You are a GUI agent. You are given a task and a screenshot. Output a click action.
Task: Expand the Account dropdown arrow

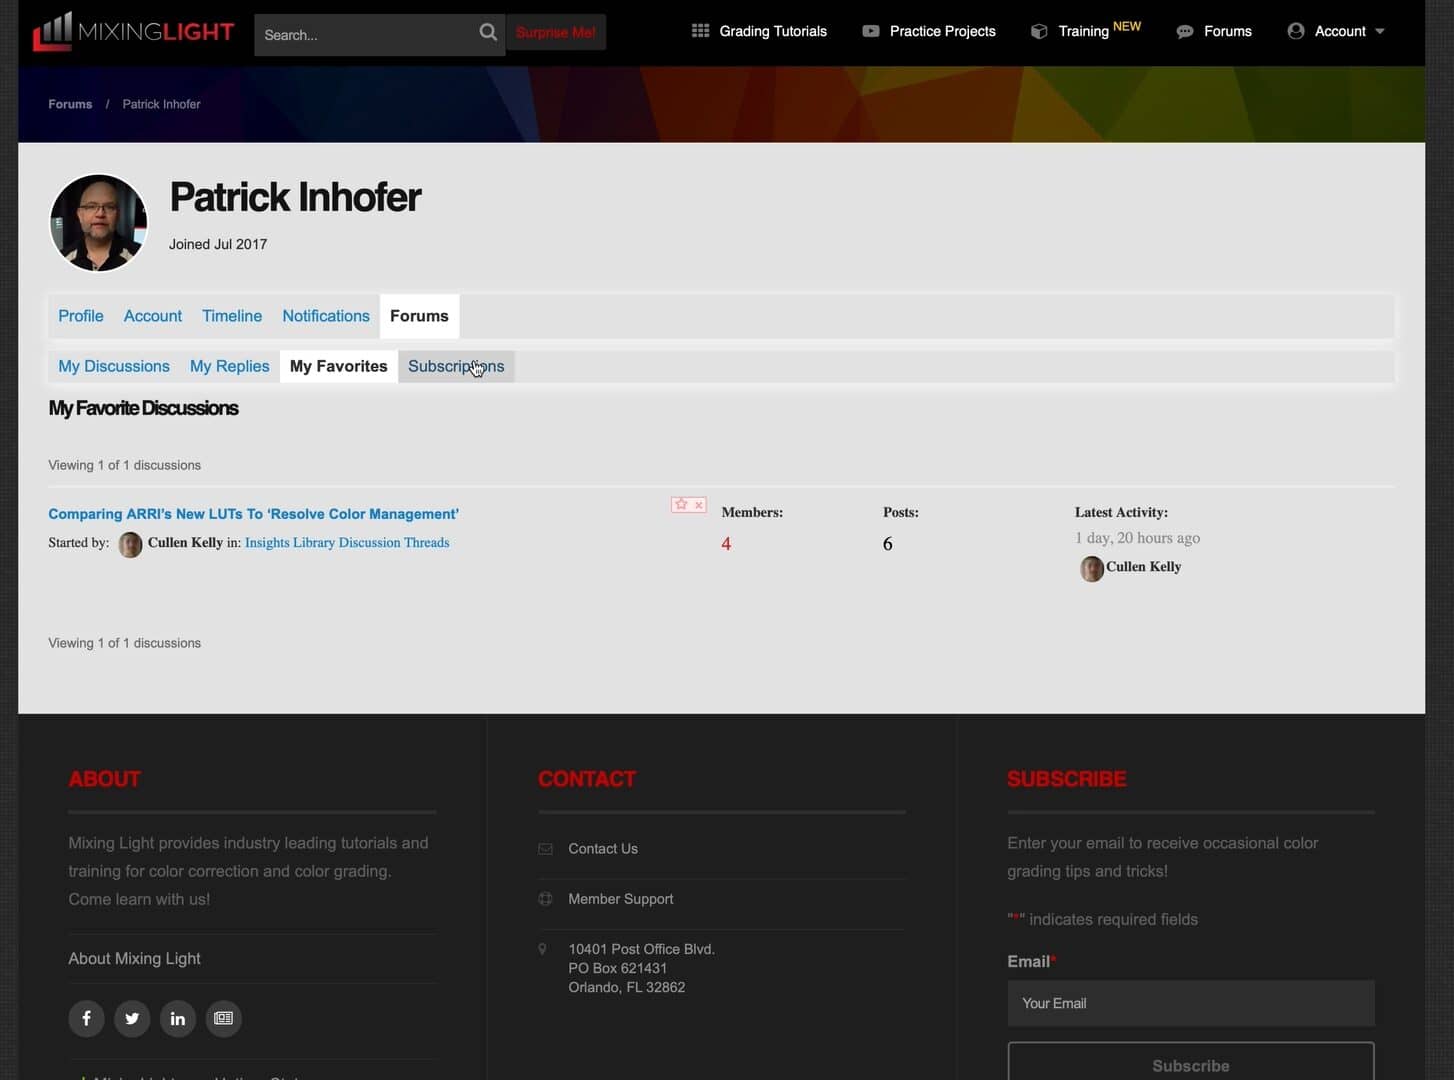(1380, 31)
